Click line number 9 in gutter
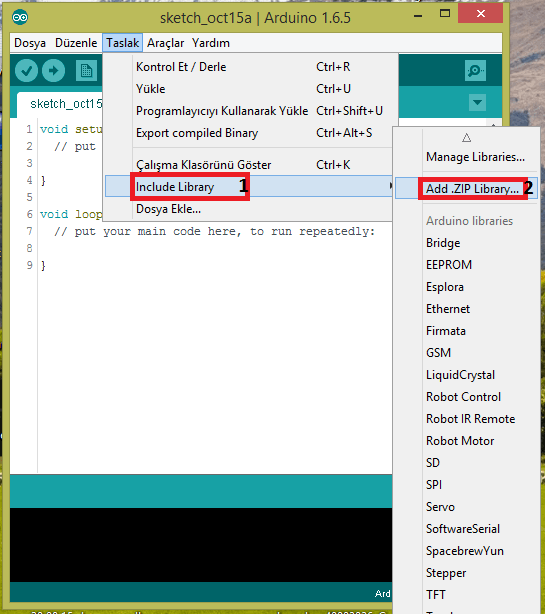 pyautogui.click(x=30, y=265)
